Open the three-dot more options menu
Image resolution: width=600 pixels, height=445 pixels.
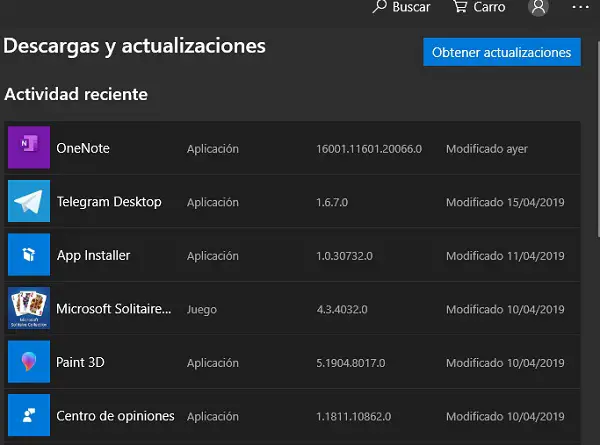click(580, 7)
